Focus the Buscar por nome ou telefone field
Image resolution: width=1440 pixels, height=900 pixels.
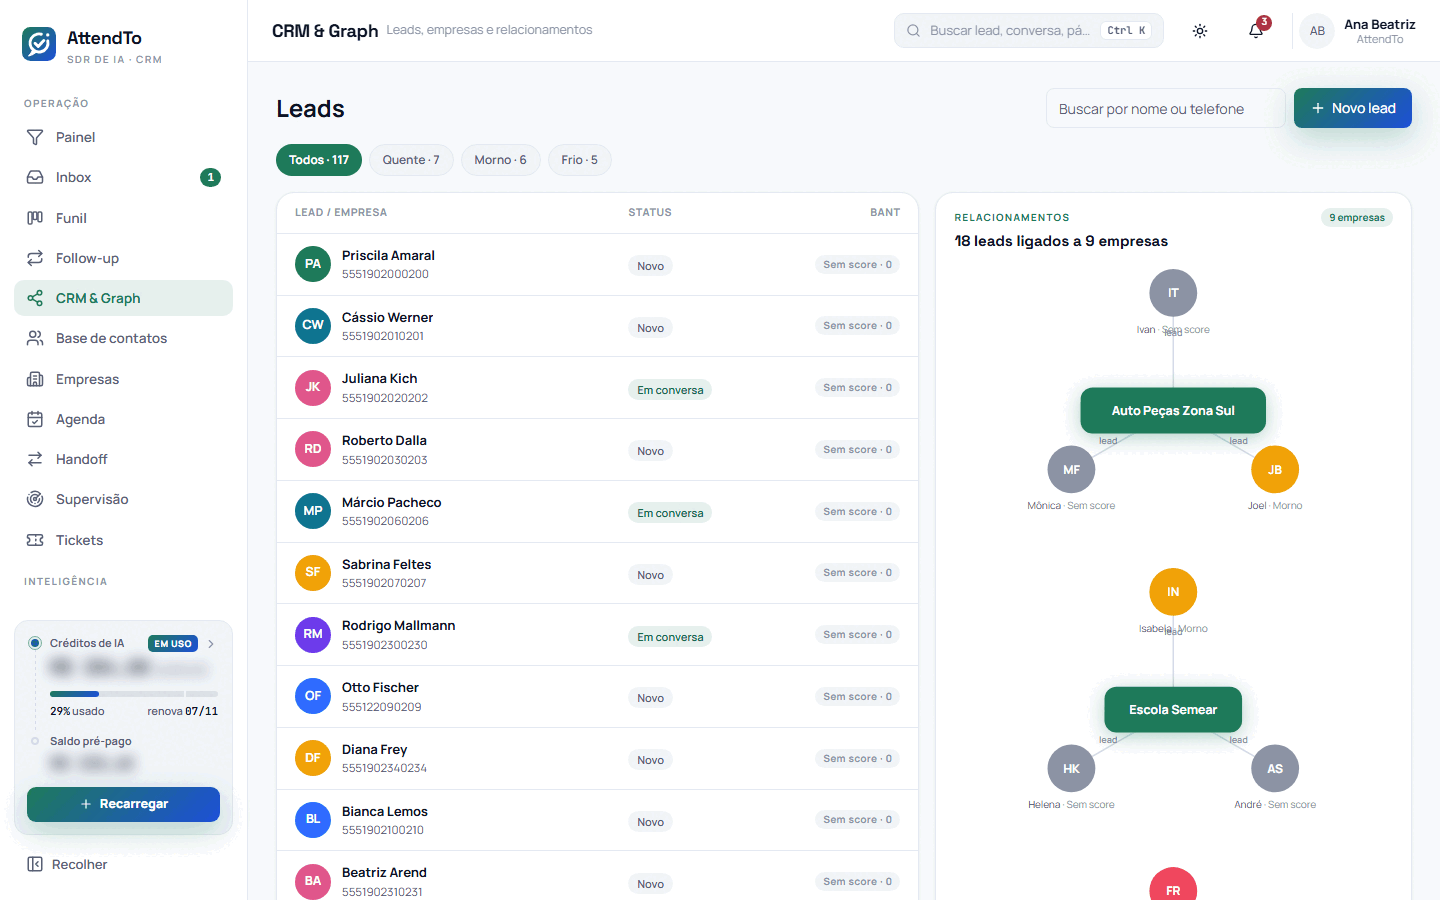[1165, 108]
